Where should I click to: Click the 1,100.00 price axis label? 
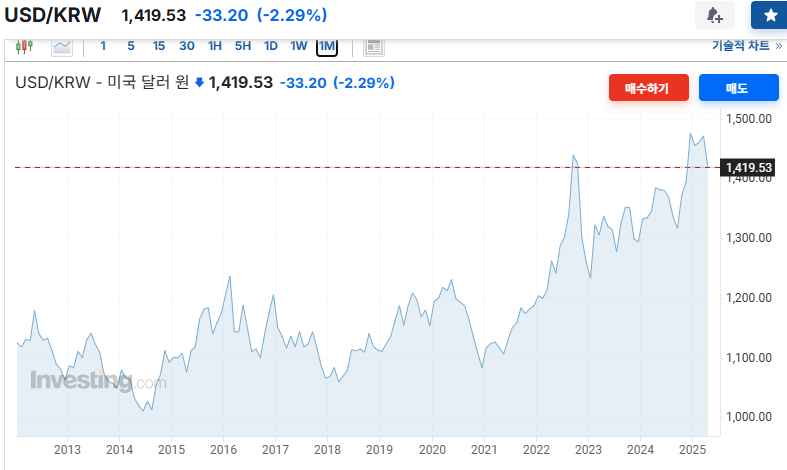[x=749, y=358]
